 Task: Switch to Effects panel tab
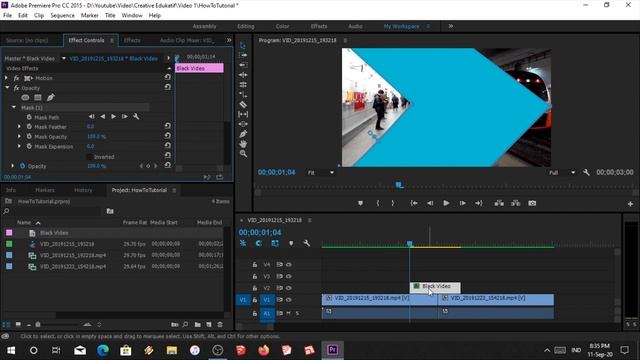[132, 40]
